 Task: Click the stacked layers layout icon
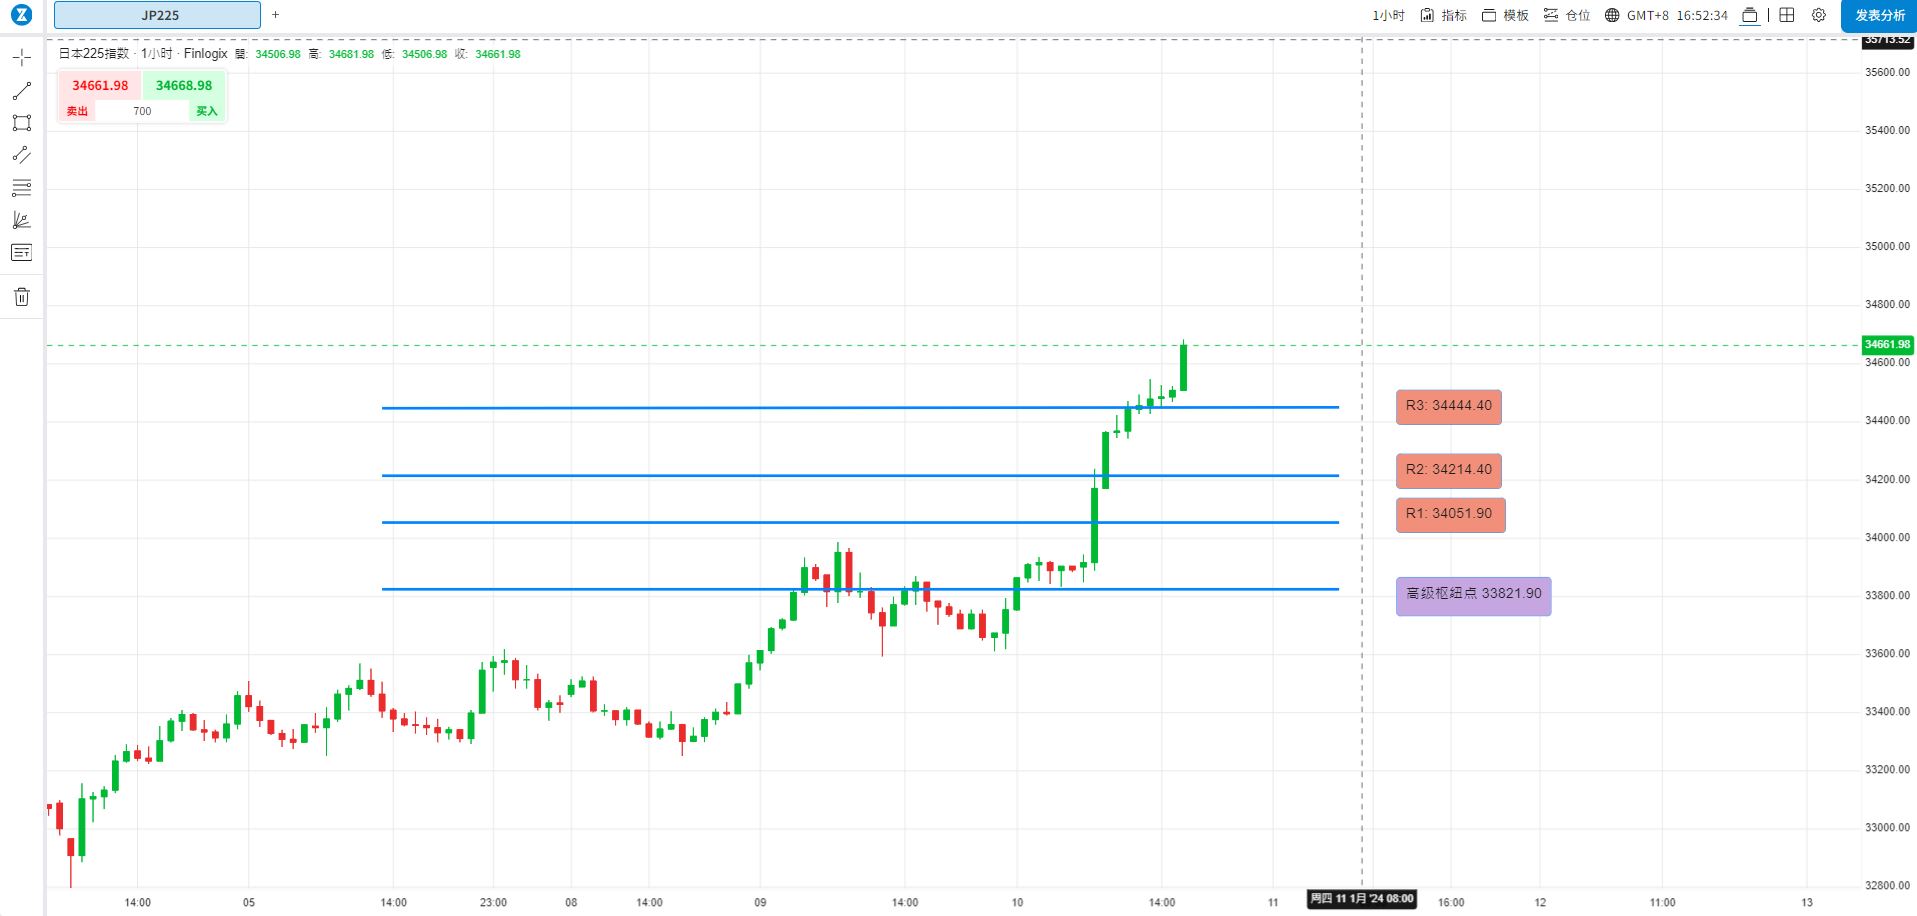coord(1750,15)
